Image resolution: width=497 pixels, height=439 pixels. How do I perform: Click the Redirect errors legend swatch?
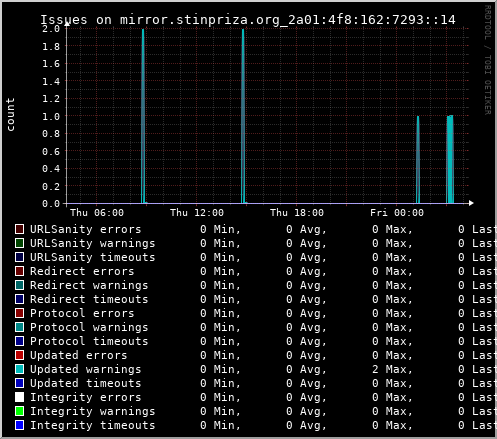tap(19, 271)
